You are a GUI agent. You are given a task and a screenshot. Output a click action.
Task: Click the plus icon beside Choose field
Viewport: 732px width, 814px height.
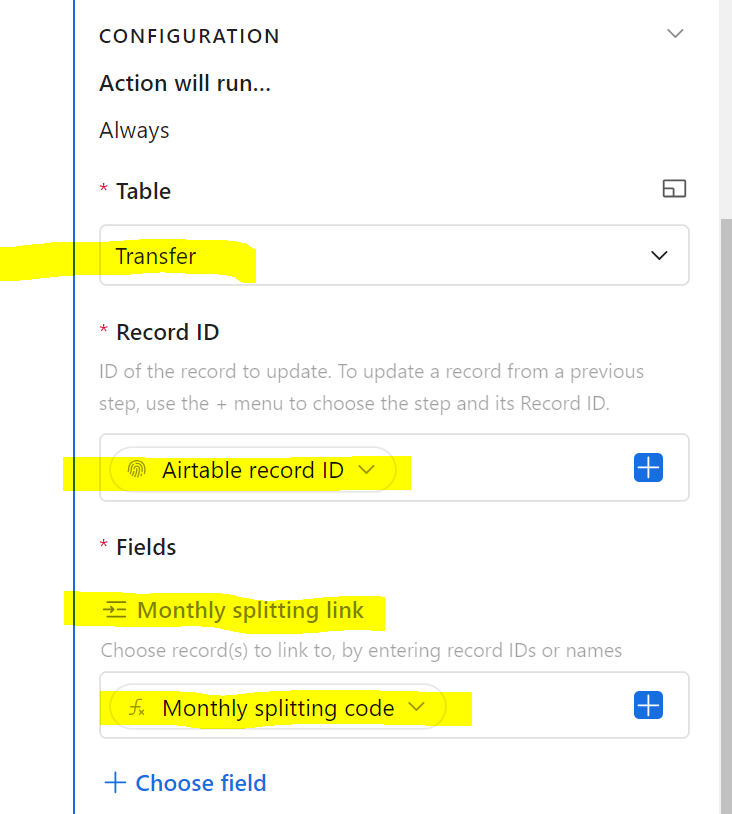(115, 782)
